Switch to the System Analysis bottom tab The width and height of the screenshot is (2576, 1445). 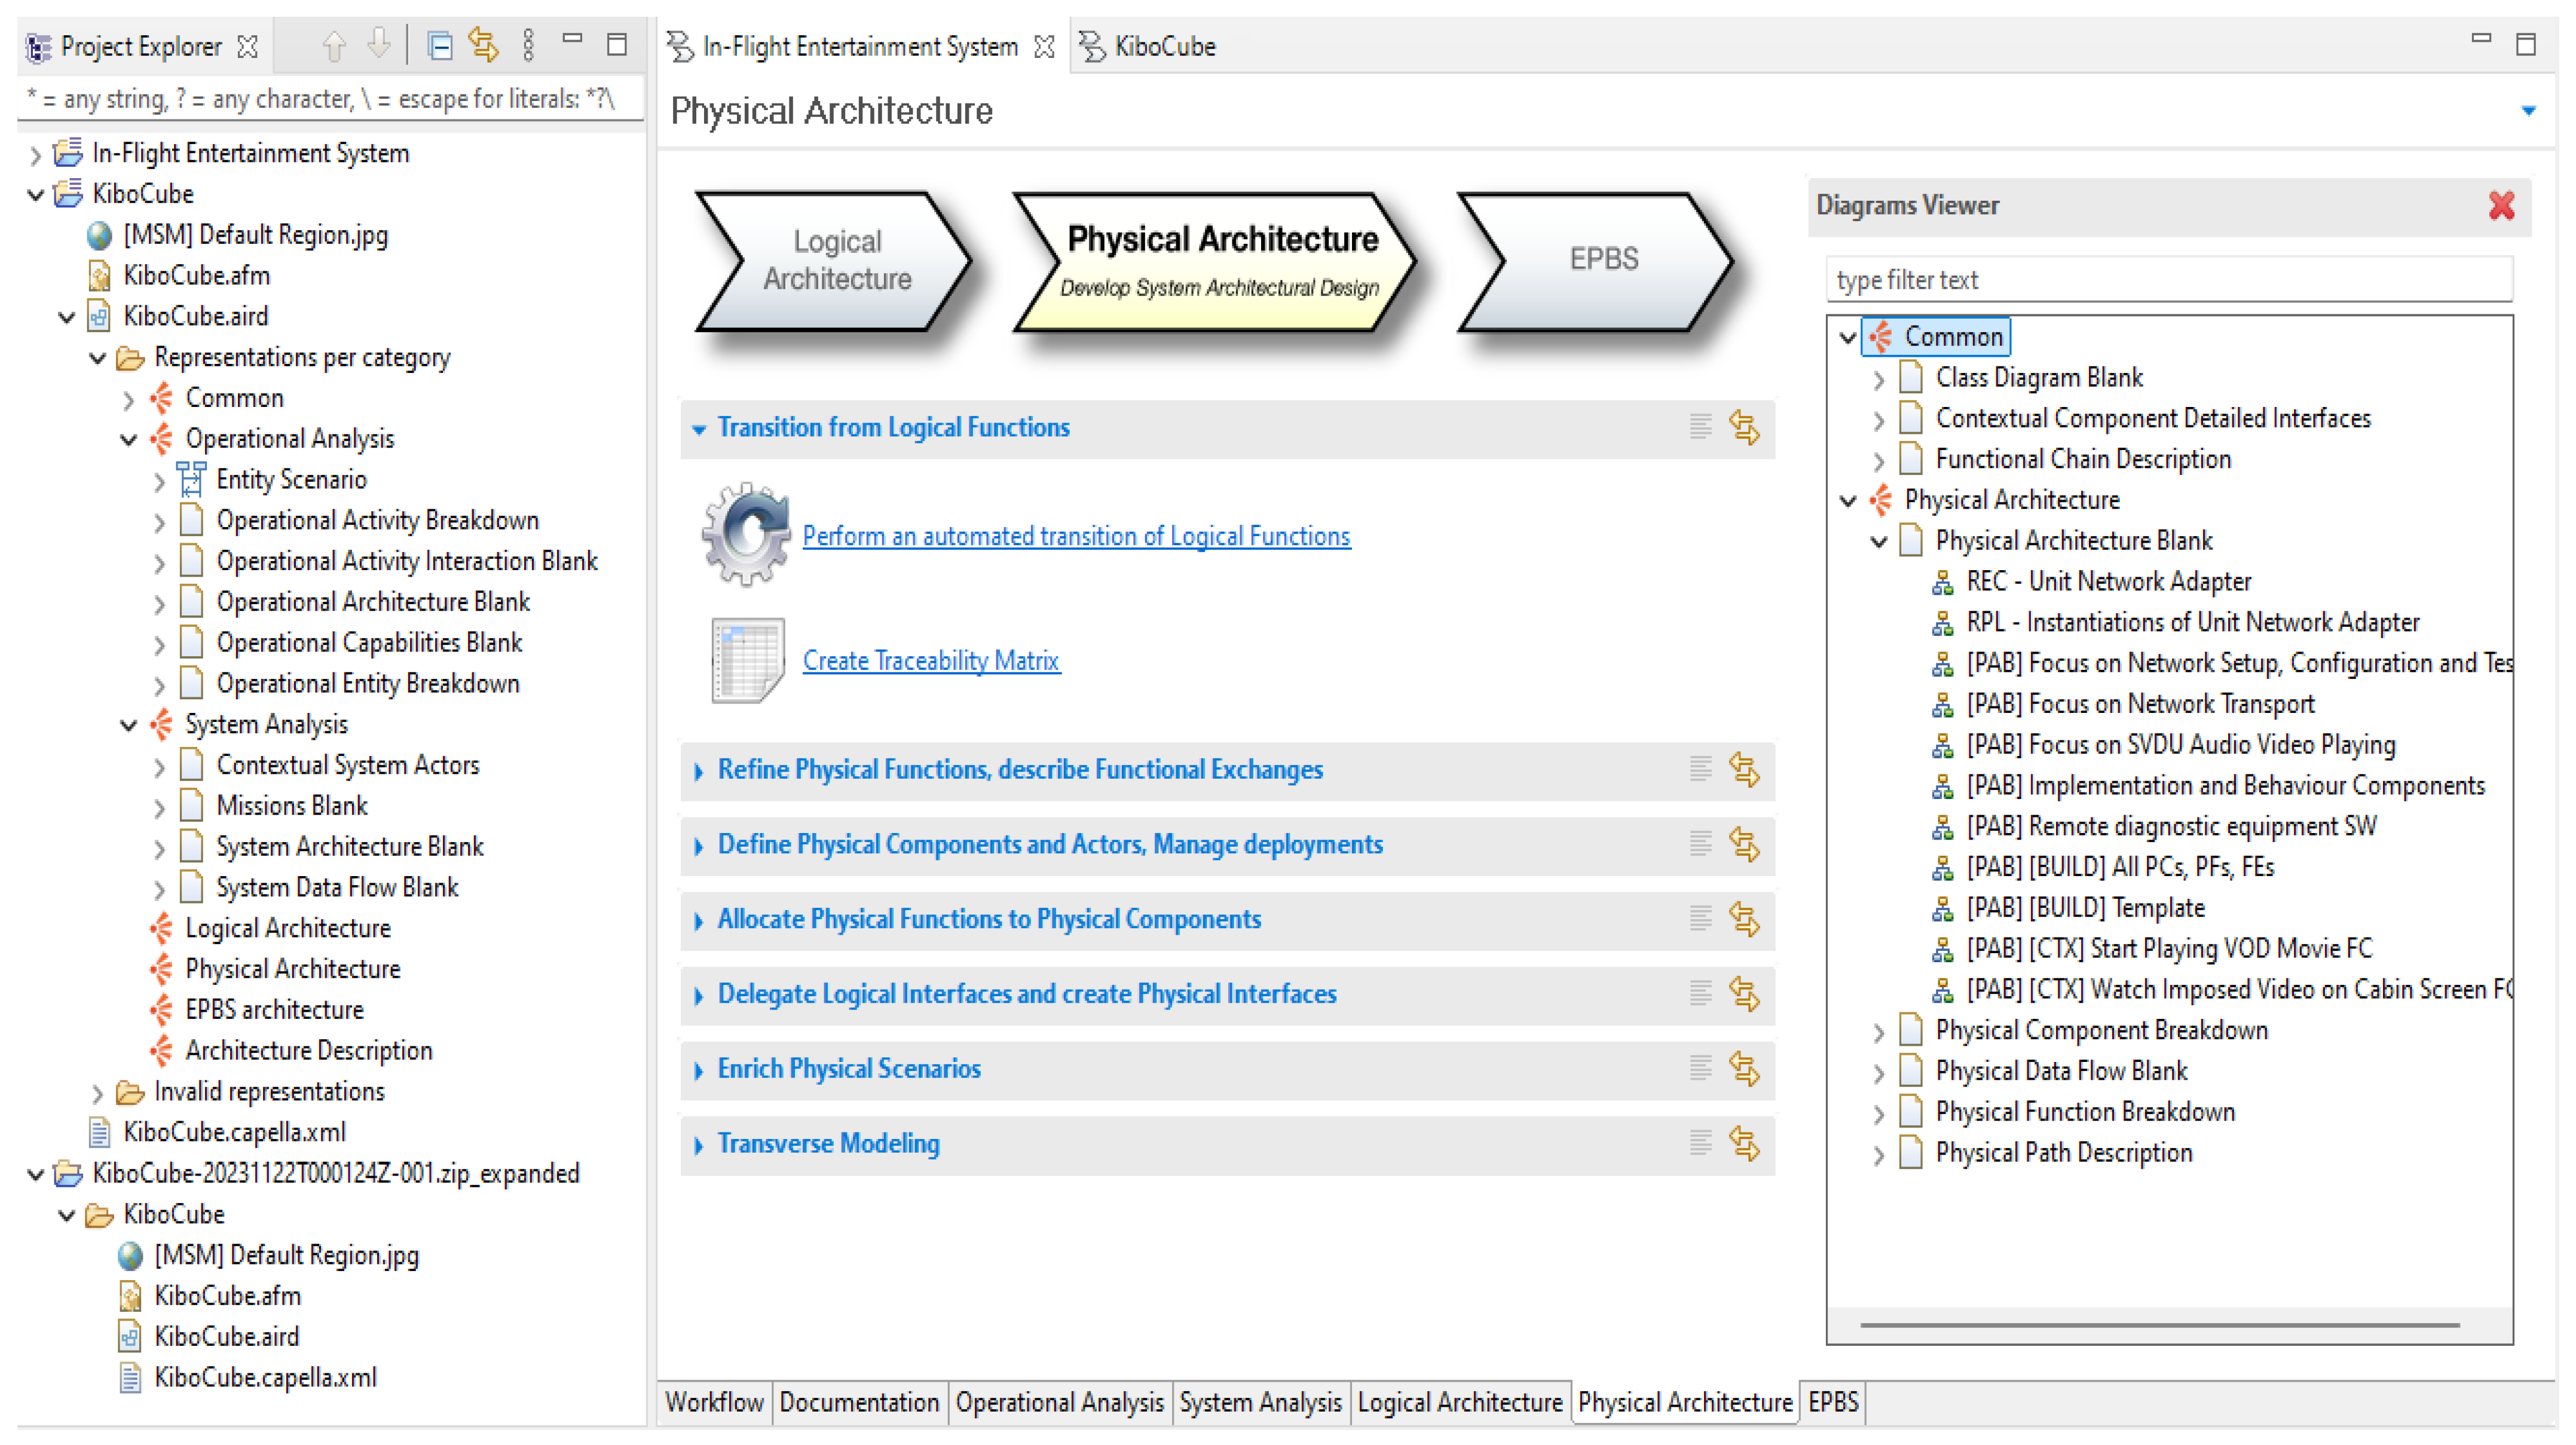pyautogui.click(x=1259, y=1402)
